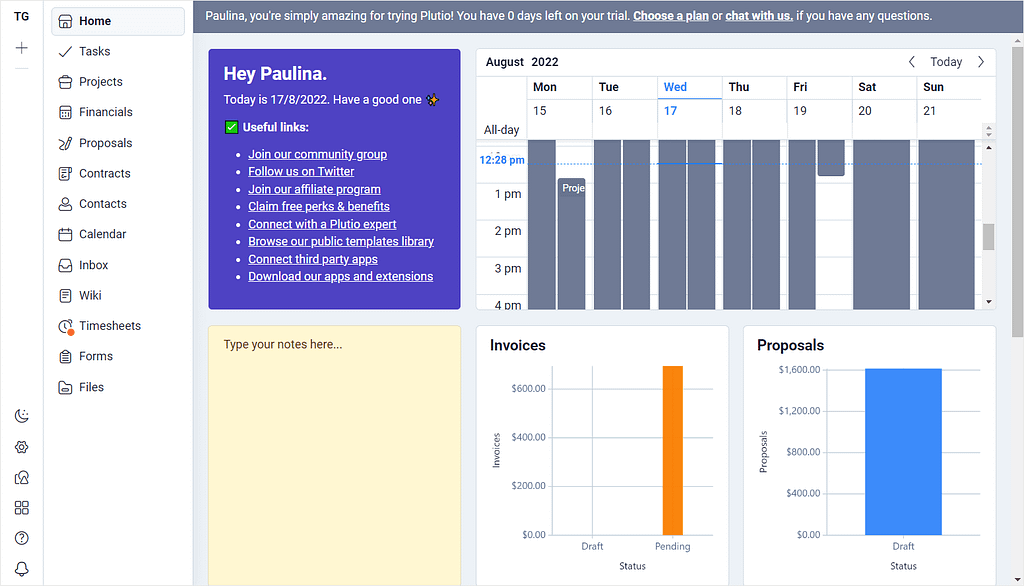Click the Proje event on Monday
Viewport: 1024px width, 586px height.
pyautogui.click(x=571, y=243)
